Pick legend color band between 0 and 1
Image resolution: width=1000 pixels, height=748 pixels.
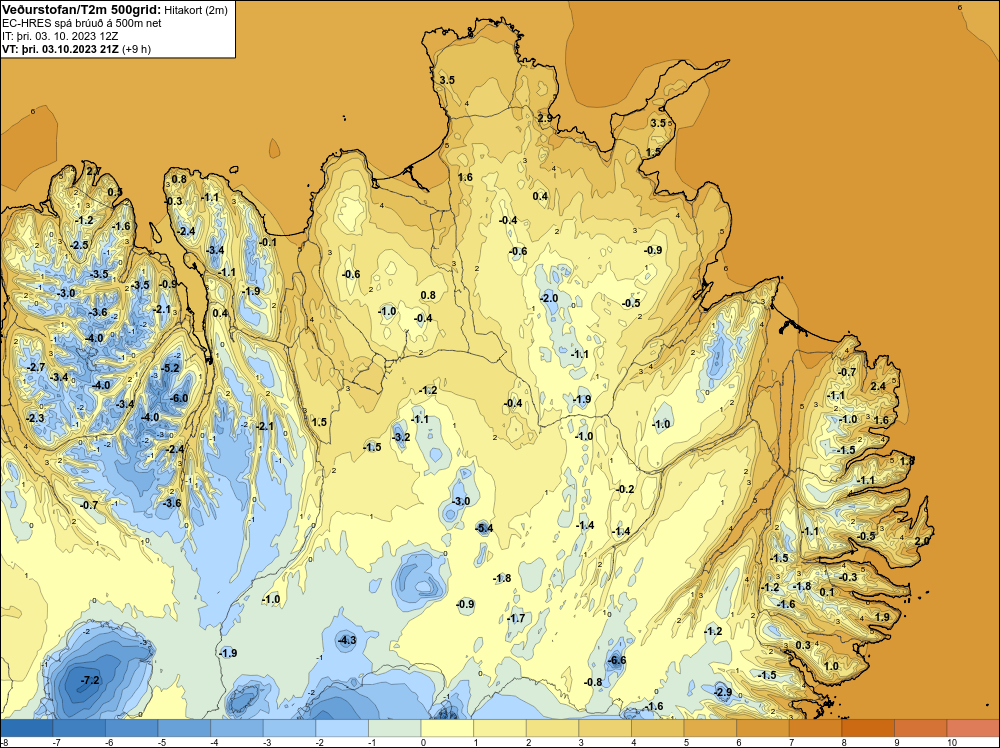click(447, 728)
